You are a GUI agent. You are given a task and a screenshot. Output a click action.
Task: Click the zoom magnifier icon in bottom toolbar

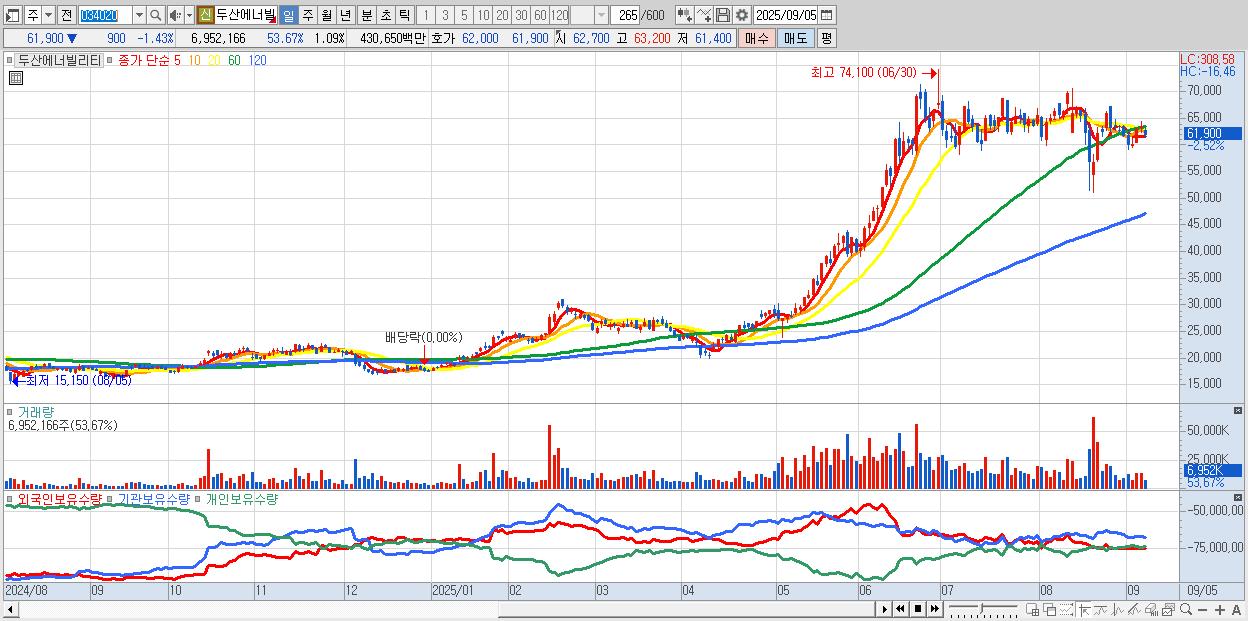pyautogui.click(x=1186, y=609)
